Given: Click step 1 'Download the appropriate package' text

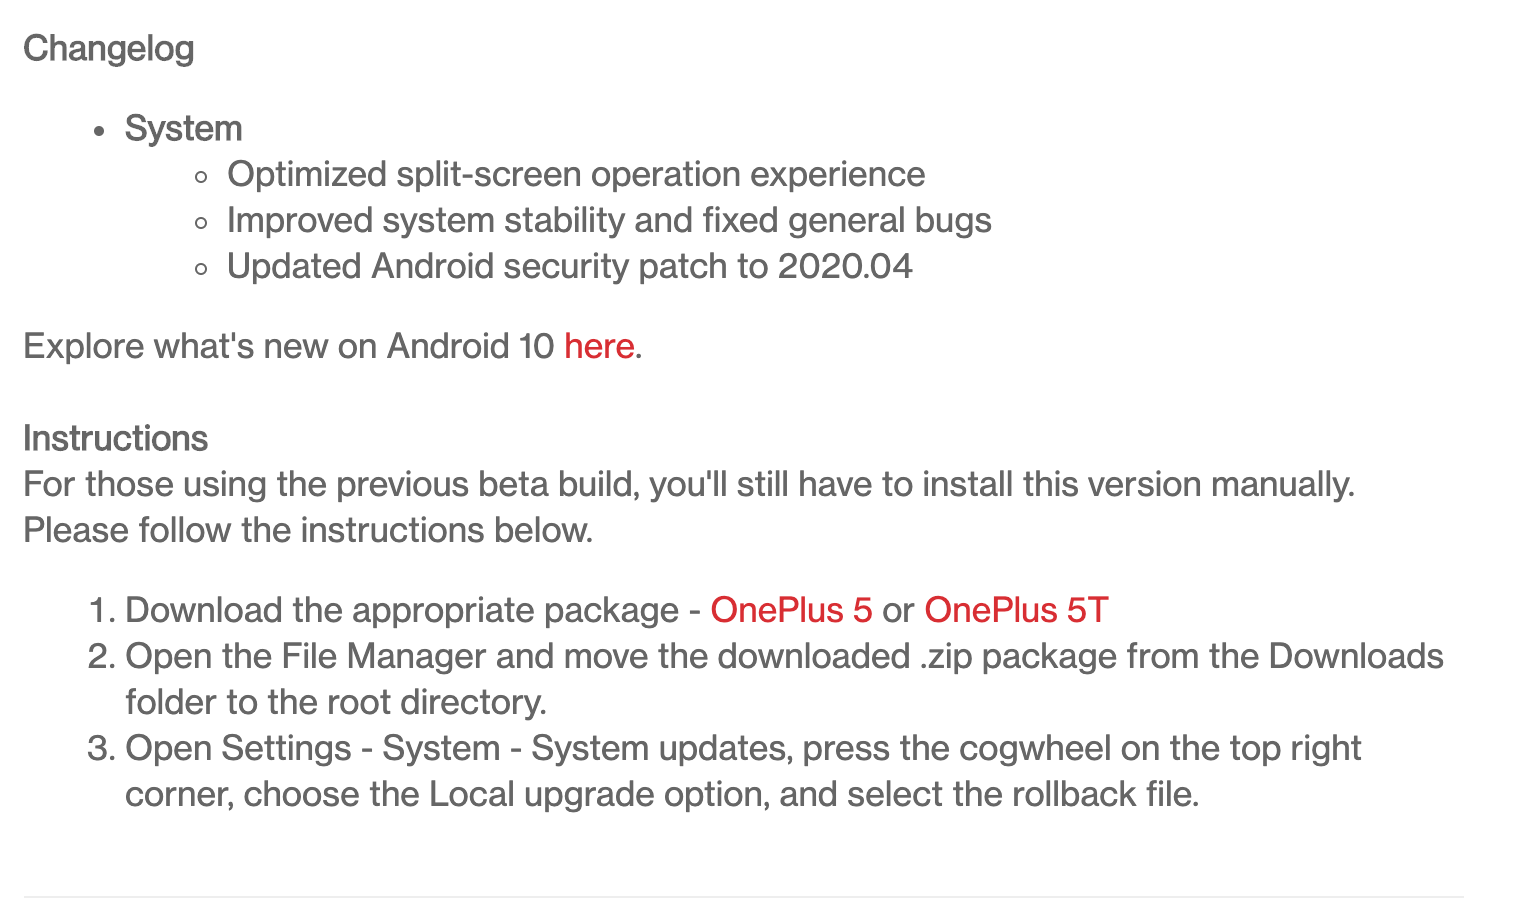Looking at the screenshot, I should tap(402, 610).
